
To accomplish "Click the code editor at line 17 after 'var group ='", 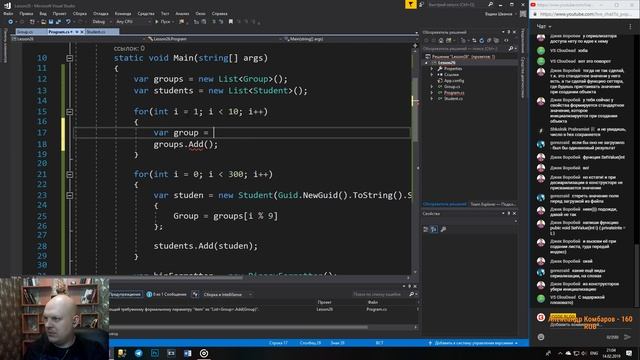I will tap(214, 133).
